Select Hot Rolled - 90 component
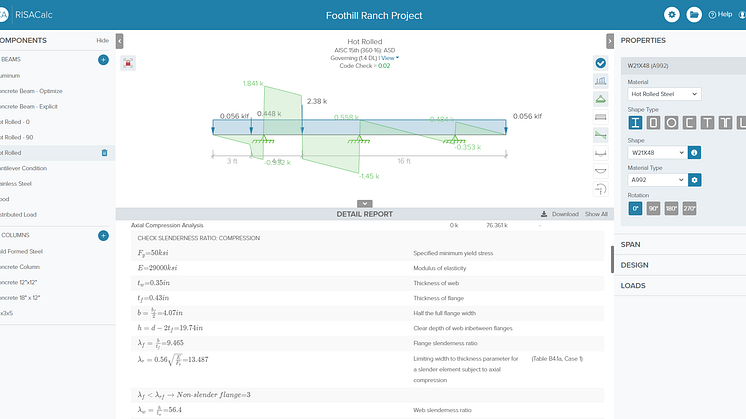 coord(16,137)
